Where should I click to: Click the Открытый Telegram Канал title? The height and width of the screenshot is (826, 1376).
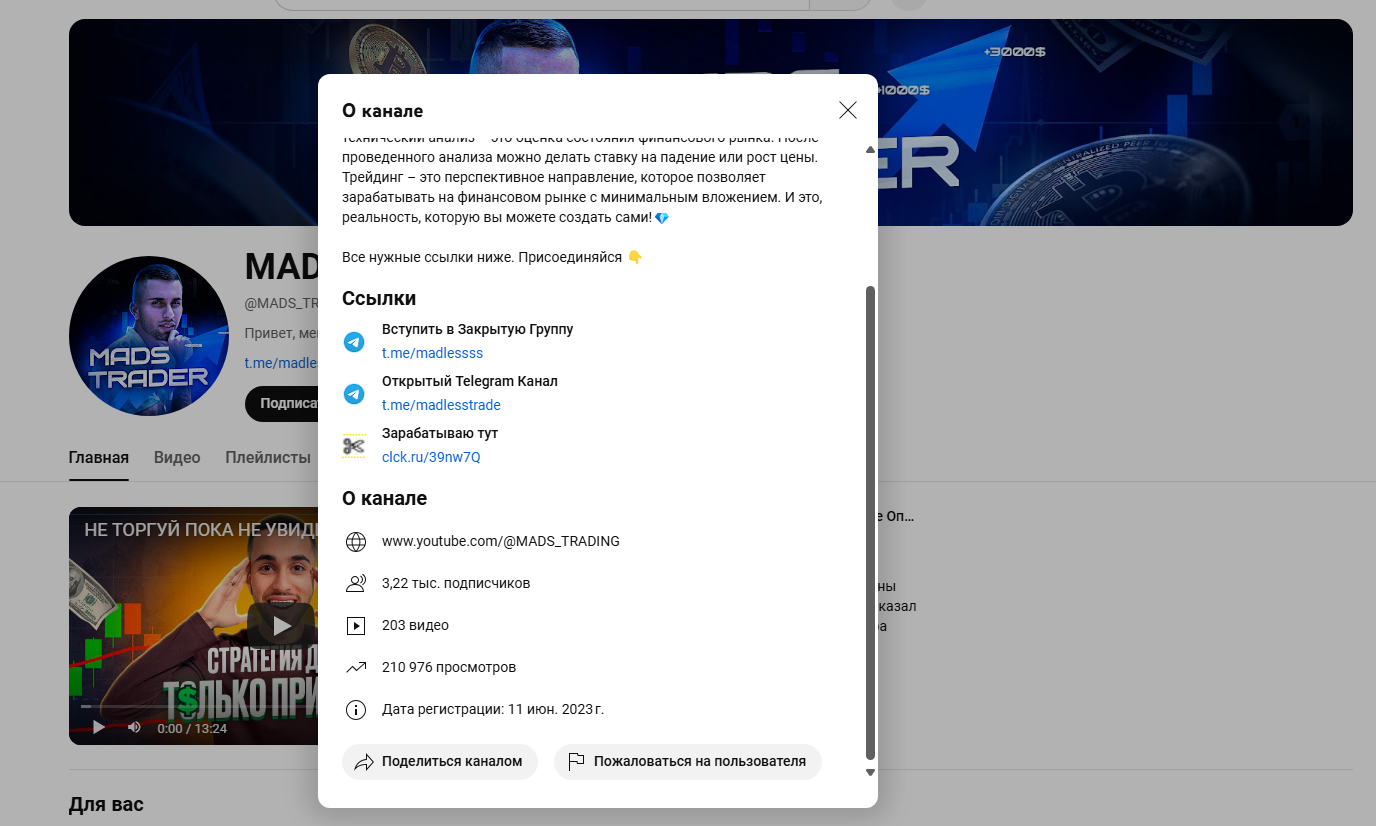470,381
